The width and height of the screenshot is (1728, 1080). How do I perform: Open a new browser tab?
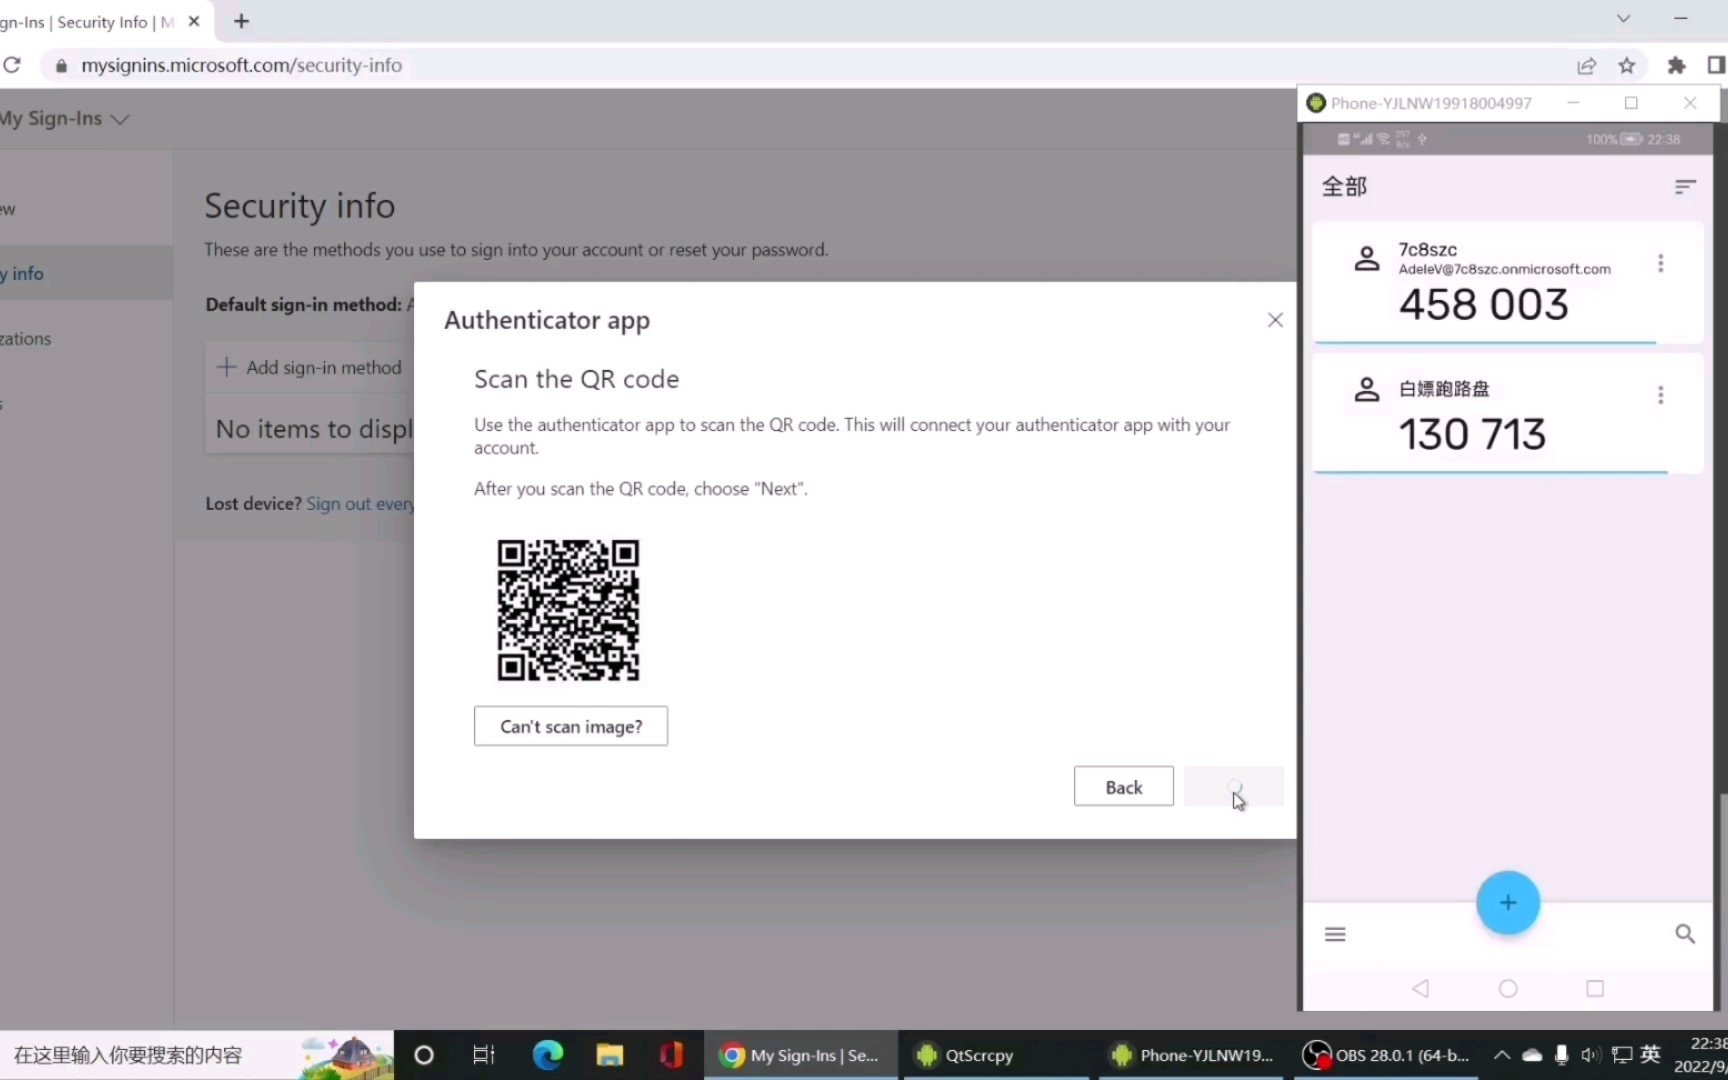pyautogui.click(x=241, y=21)
